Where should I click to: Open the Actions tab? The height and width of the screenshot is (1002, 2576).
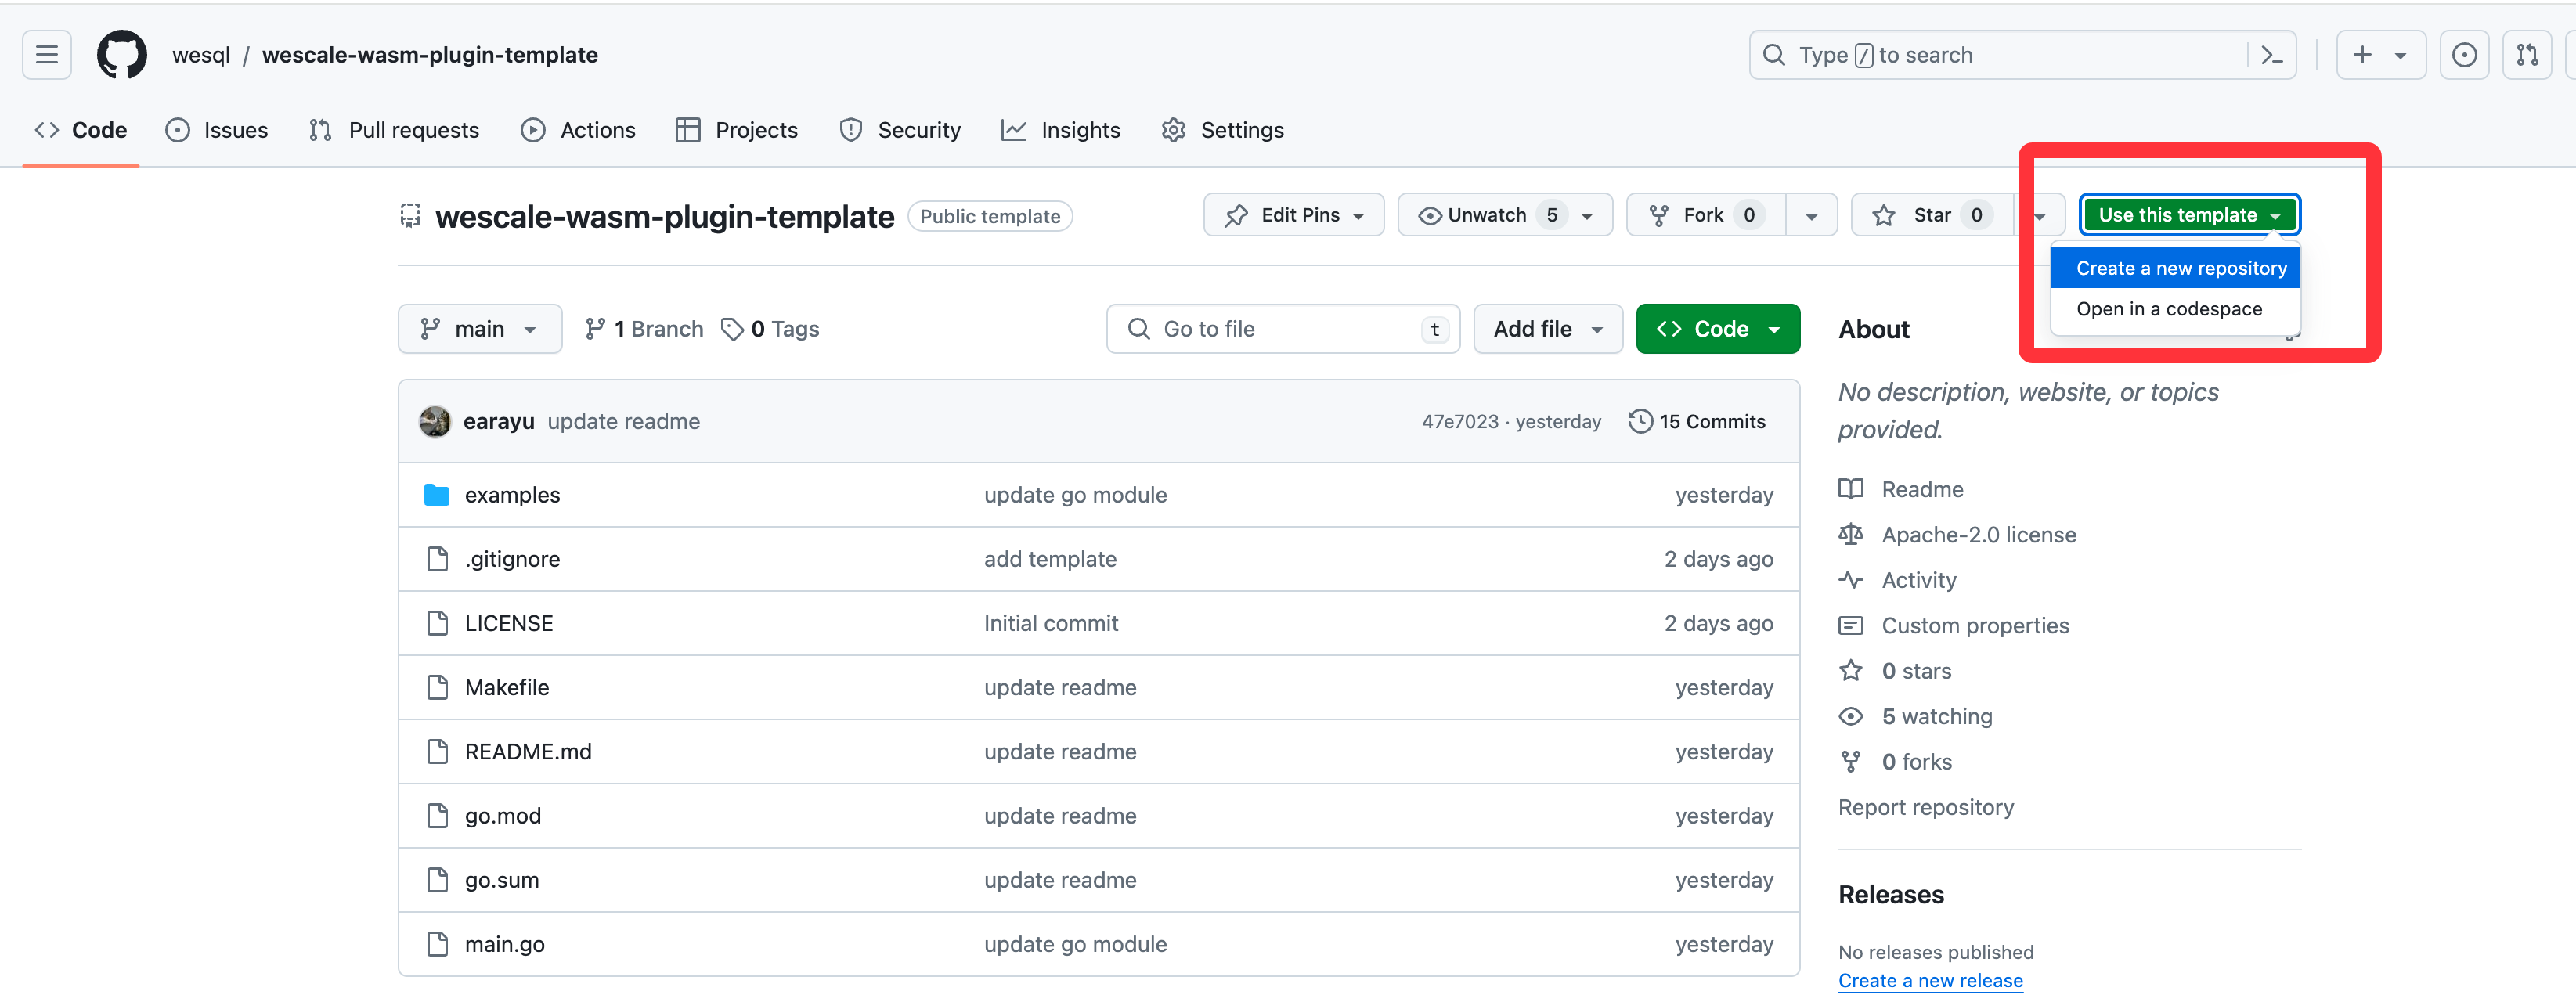(x=578, y=130)
